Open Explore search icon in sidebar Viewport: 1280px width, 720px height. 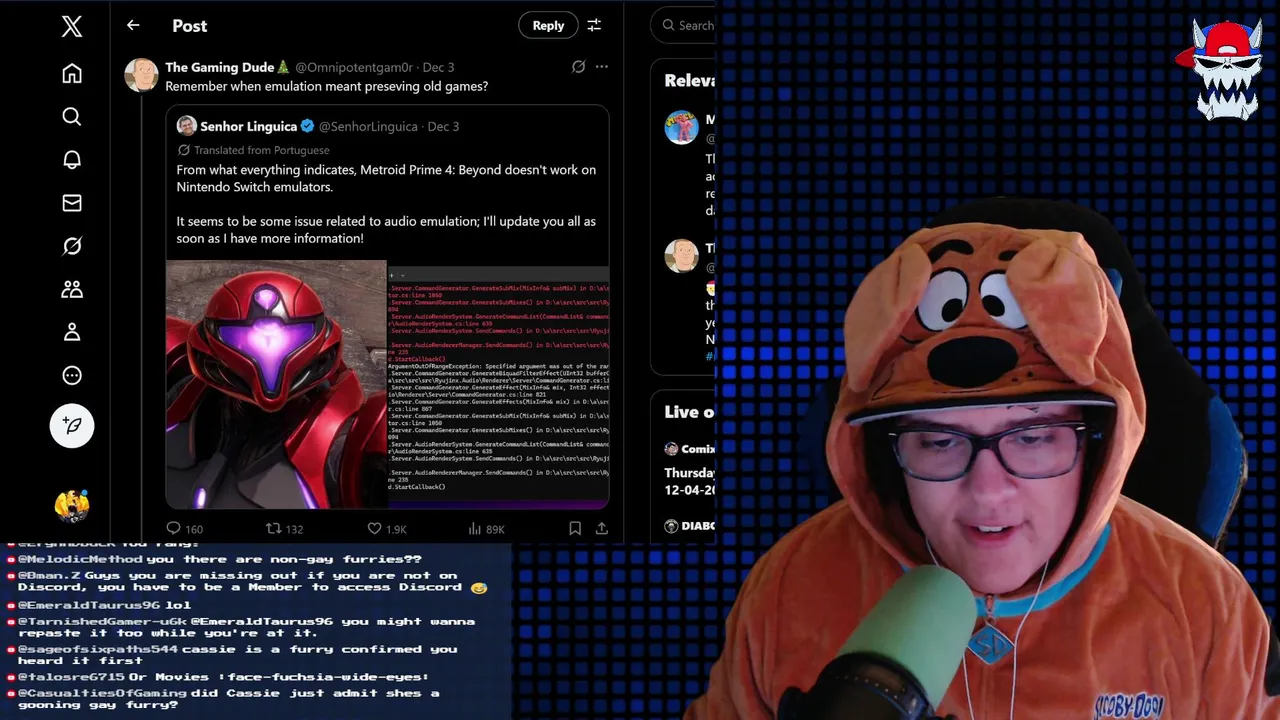click(x=72, y=117)
